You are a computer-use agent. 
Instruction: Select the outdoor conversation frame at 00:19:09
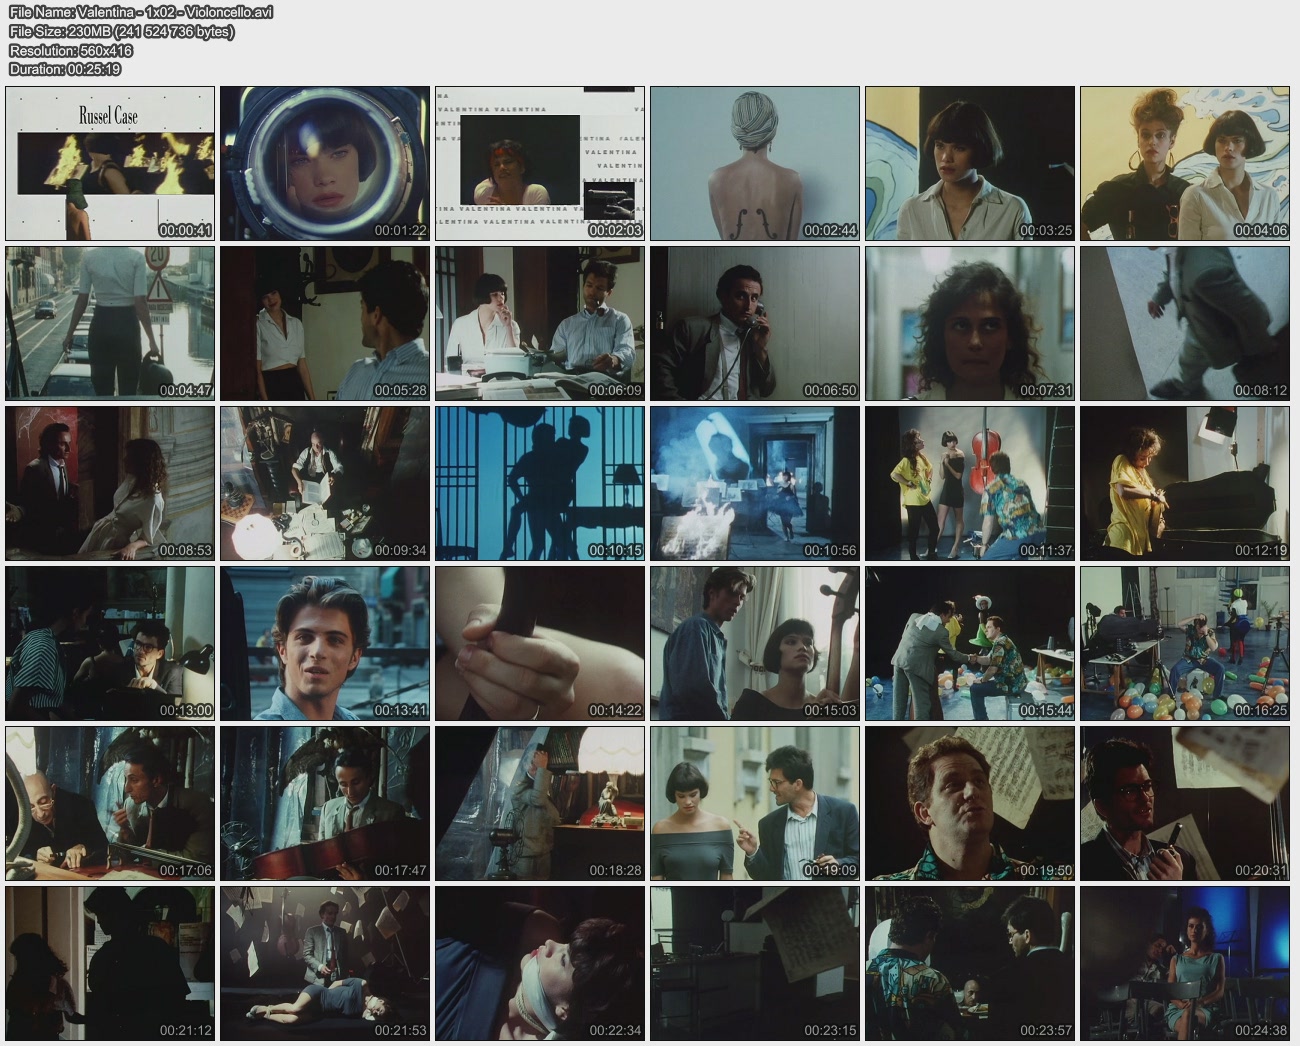pyautogui.click(x=755, y=803)
